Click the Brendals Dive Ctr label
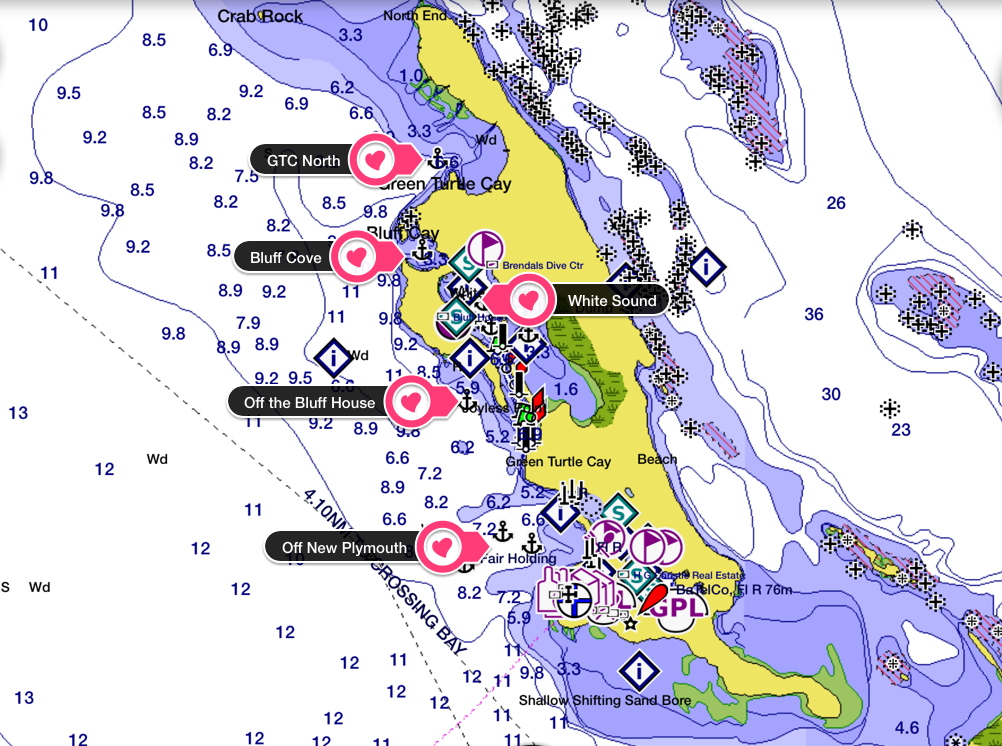Viewport: 1002px width, 746px height. click(x=543, y=265)
